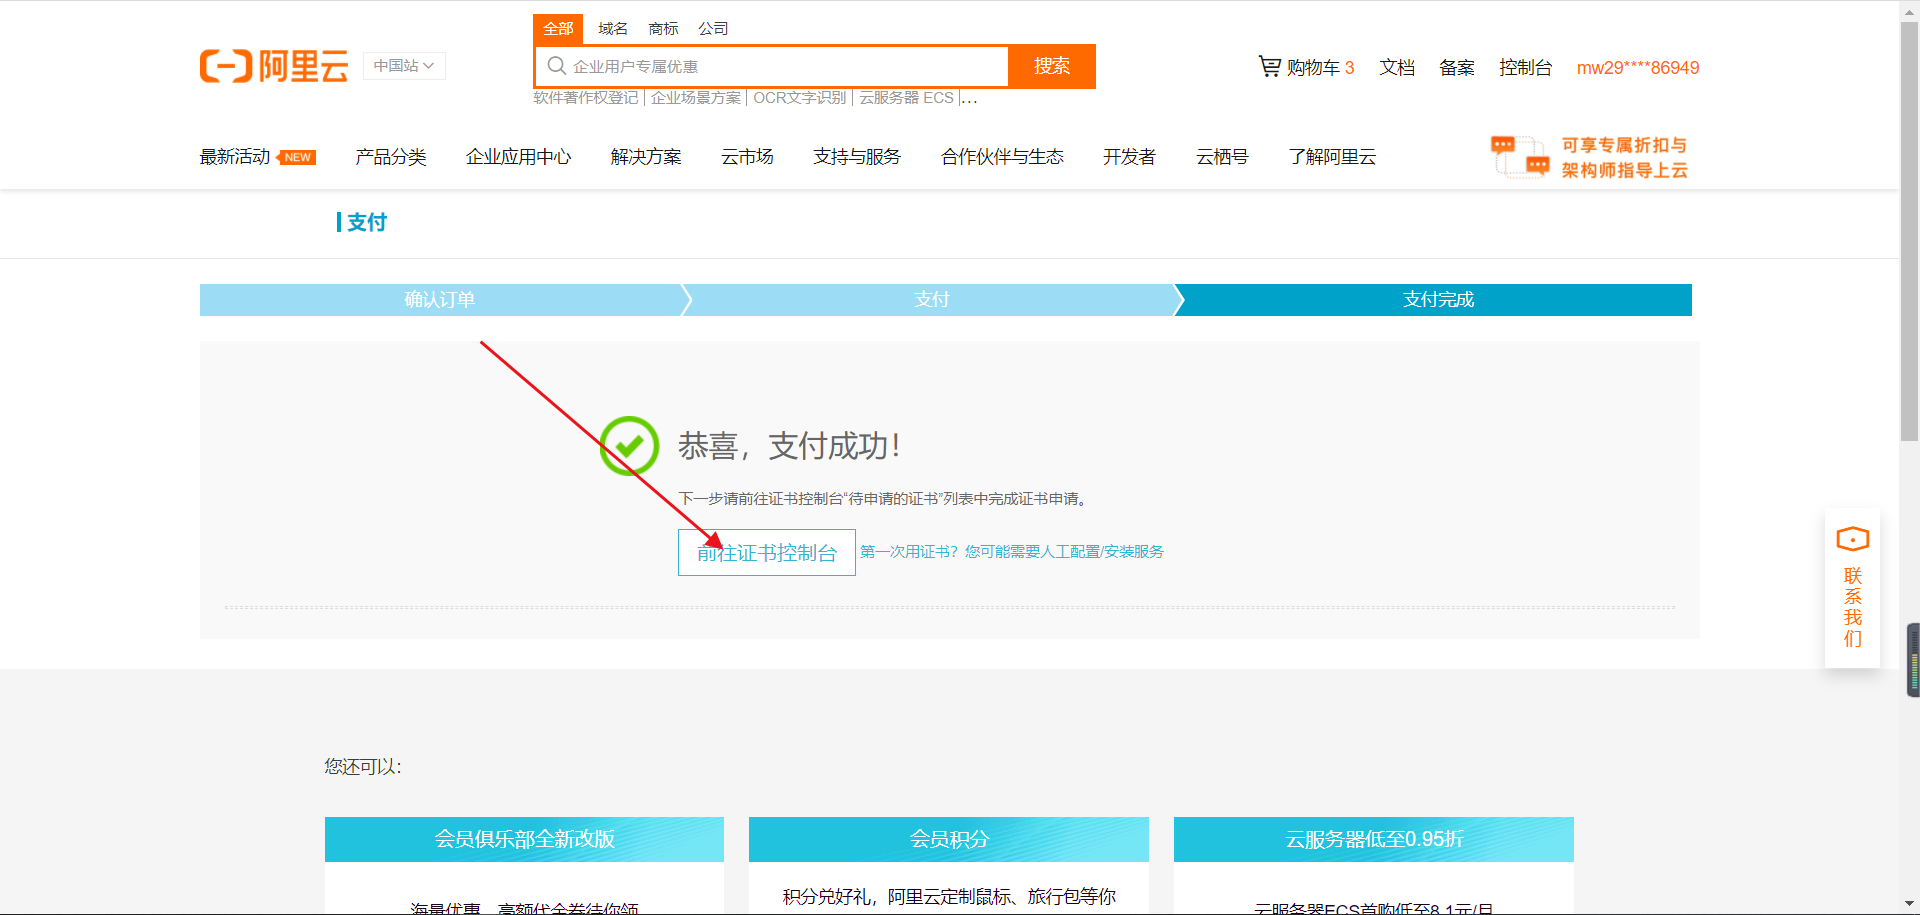Open the contact us chat icon
Screen dimensions: 1920x915
[1852, 540]
